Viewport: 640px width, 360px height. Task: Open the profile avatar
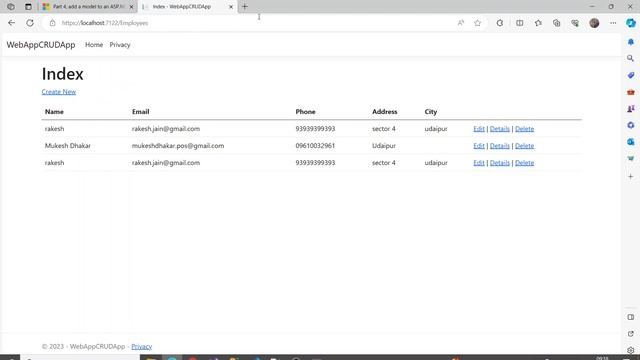594,23
